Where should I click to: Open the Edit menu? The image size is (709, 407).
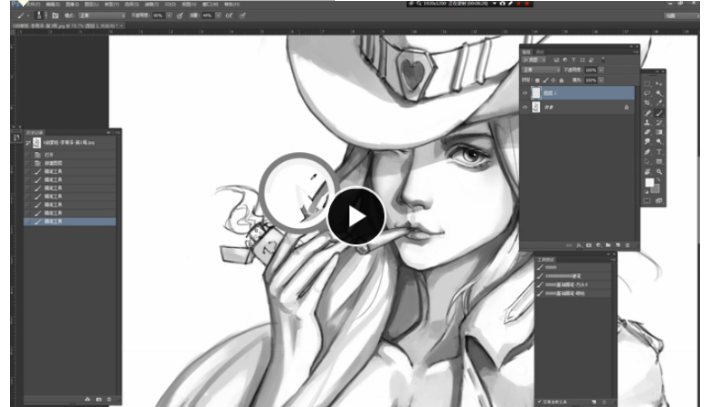[53, 4]
